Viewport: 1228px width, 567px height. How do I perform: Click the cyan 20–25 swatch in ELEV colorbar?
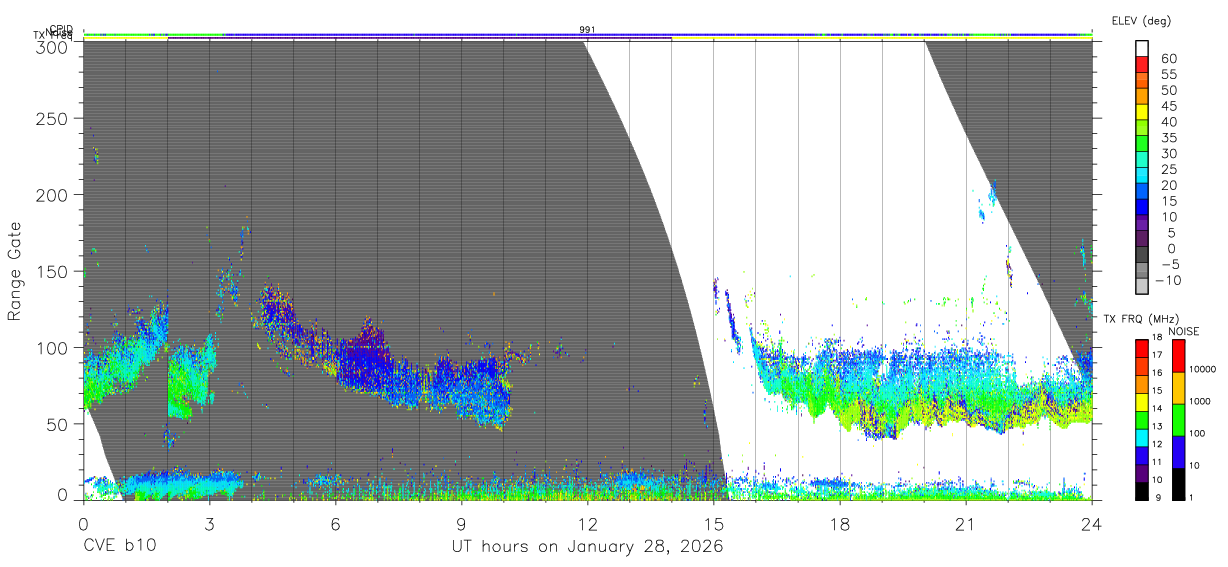pos(1142,177)
